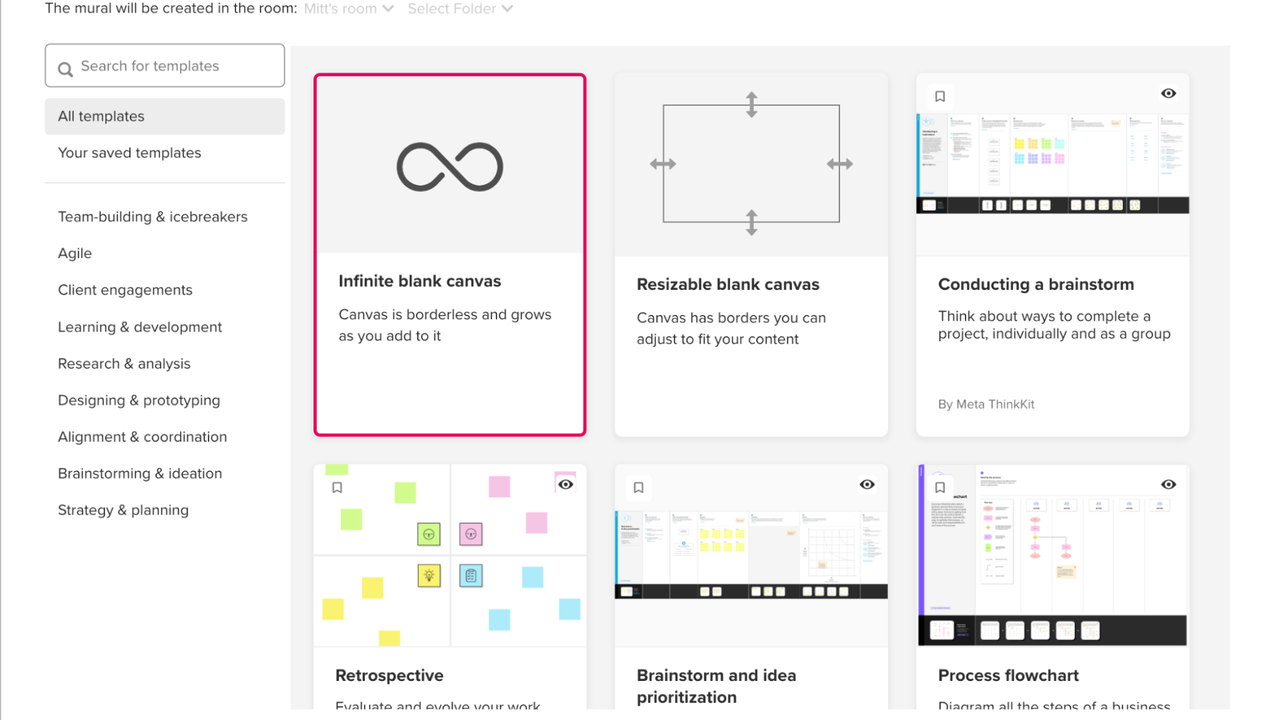1279x720 pixels.
Task: Preview Brainstorm and idea prioritization eye icon
Action: pos(867,484)
